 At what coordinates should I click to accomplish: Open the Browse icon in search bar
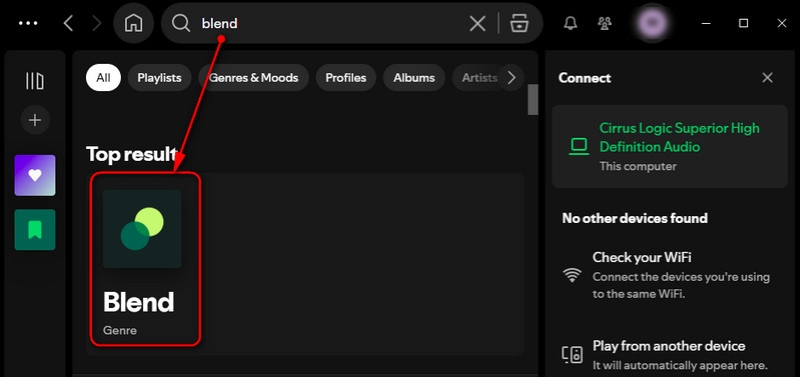click(x=519, y=23)
